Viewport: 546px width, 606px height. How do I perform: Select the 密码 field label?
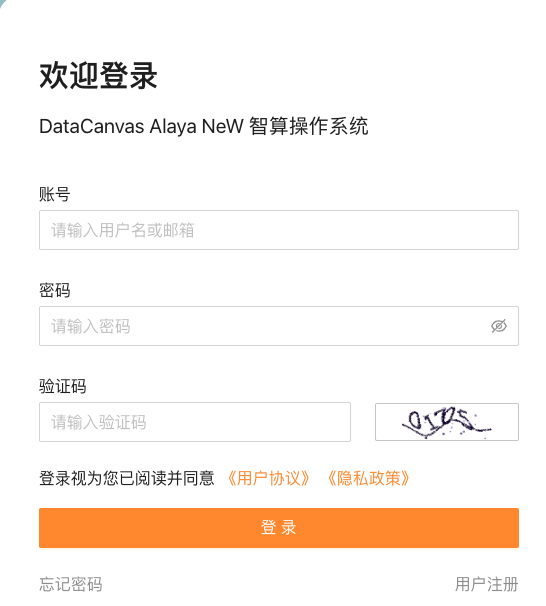[x=54, y=290]
